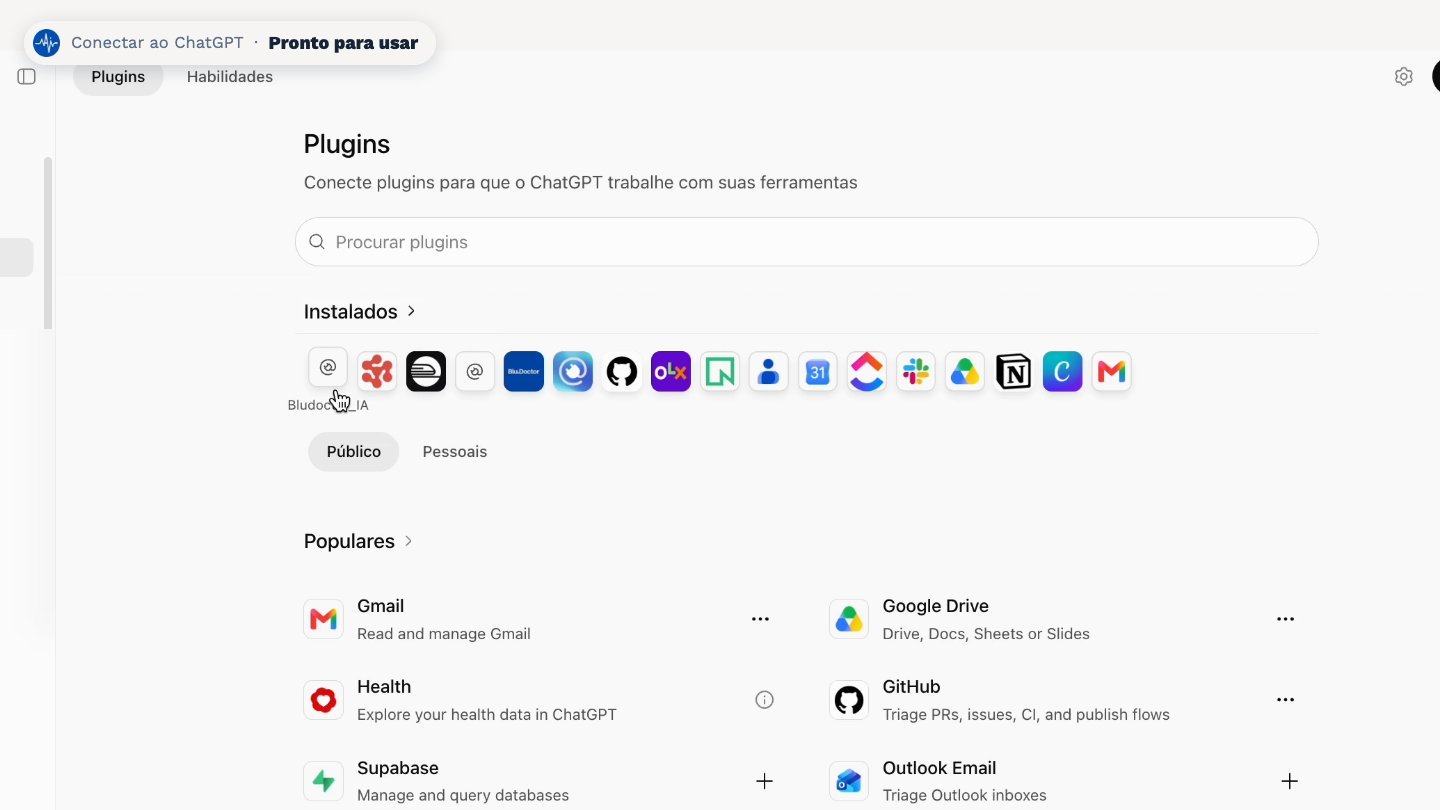Show Health plugin info icon
The width and height of the screenshot is (1440, 810).
click(764, 700)
